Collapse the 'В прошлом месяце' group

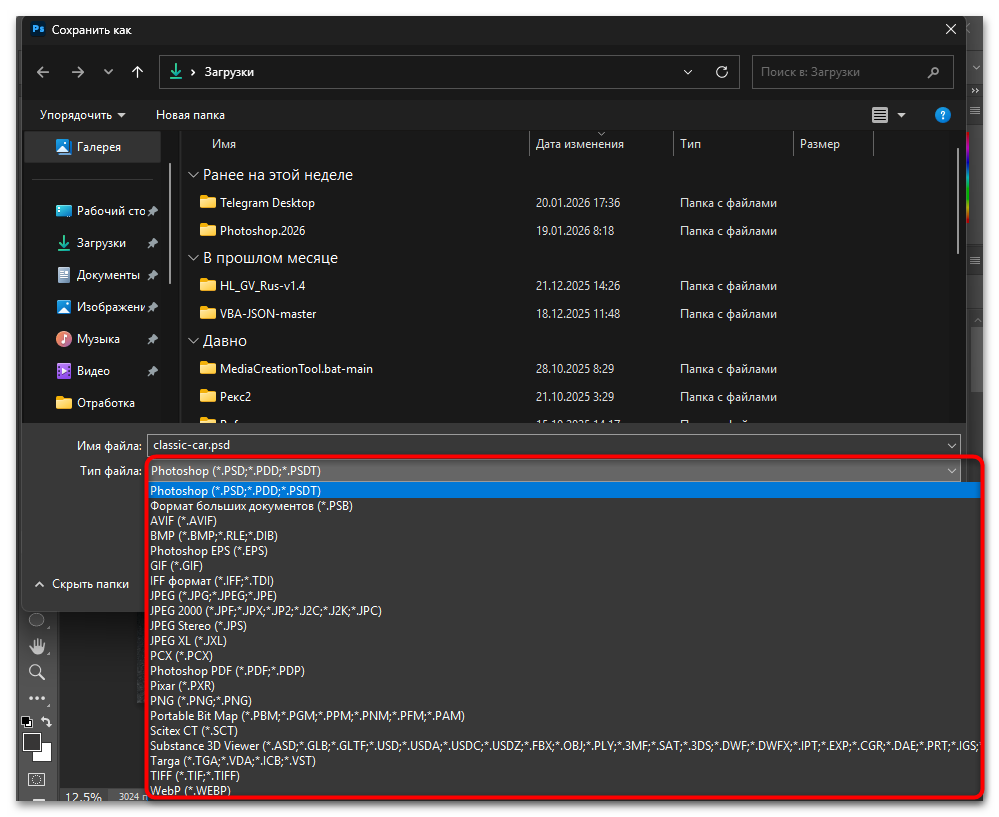(x=194, y=258)
